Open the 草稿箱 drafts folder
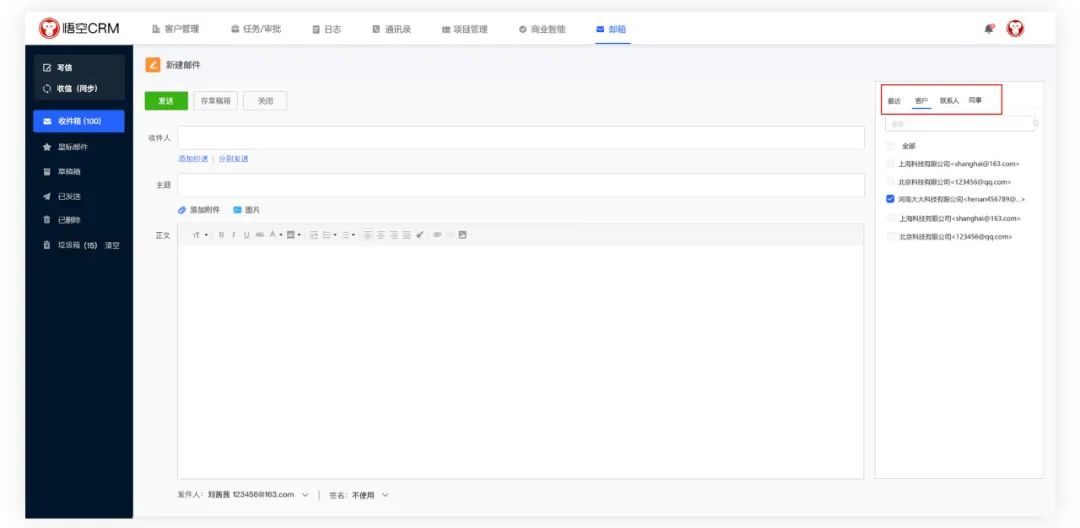Image resolution: width=1080 pixels, height=528 pixels. pyautogui.click(x=62, y=171)
